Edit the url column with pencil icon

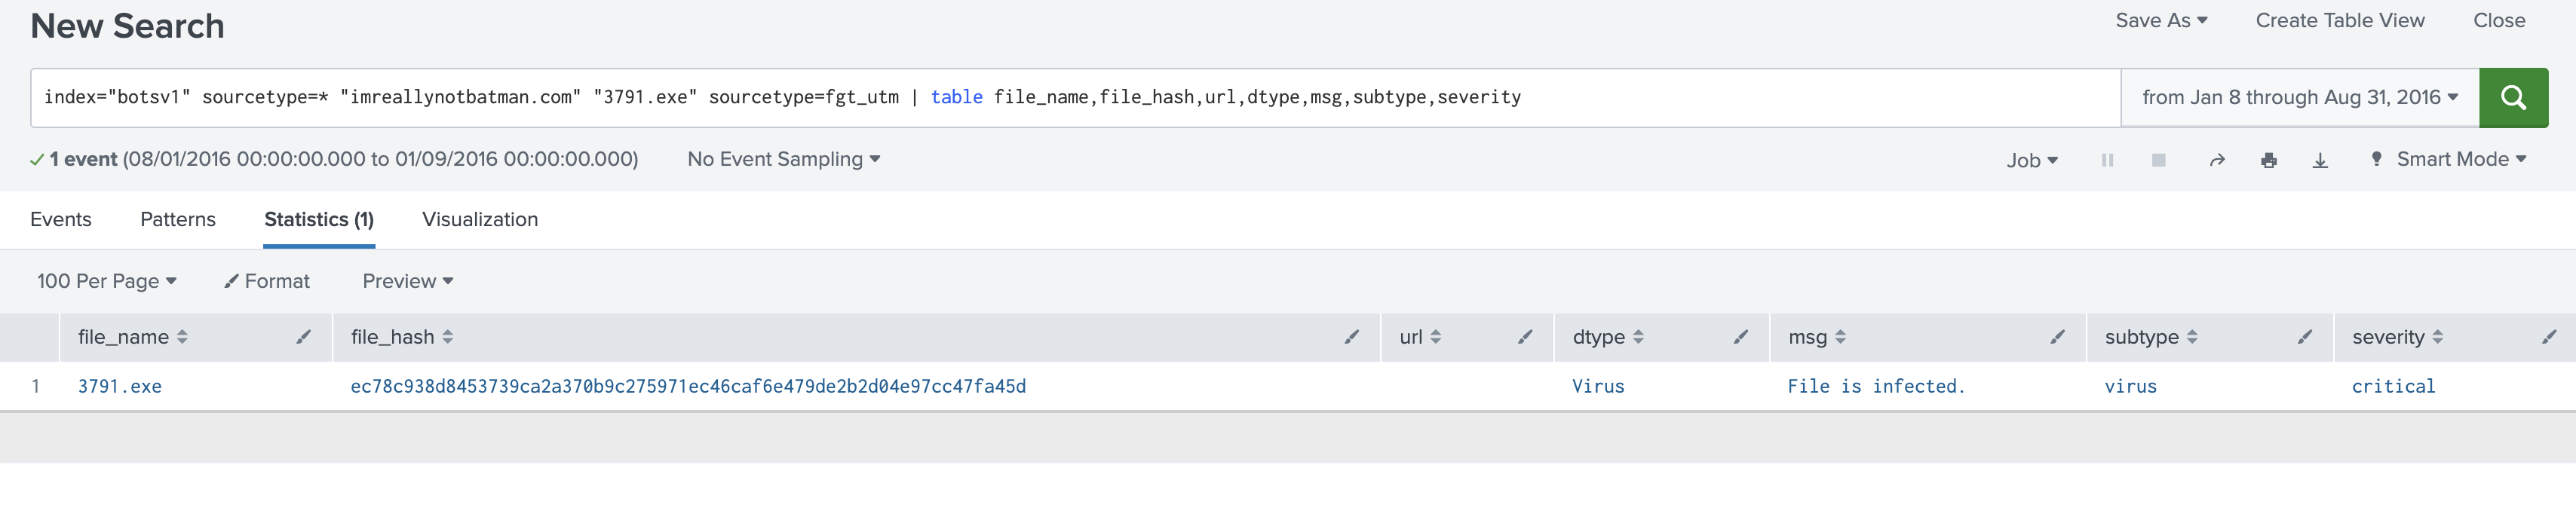tap(1525, 337)
